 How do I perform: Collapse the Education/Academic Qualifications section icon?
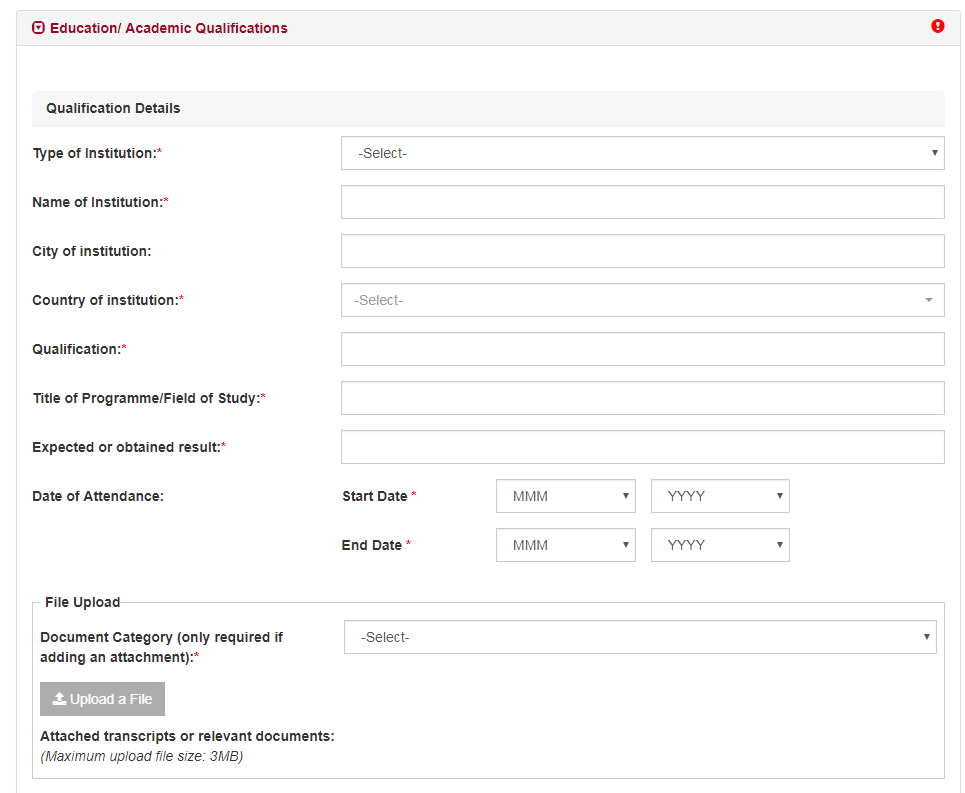coord(38,28)
